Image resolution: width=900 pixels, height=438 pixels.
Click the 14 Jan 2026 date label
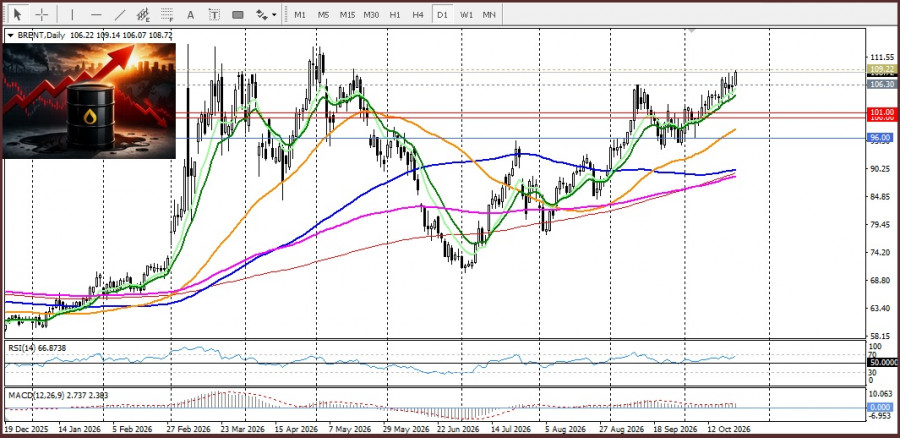(x=80, y=429)
